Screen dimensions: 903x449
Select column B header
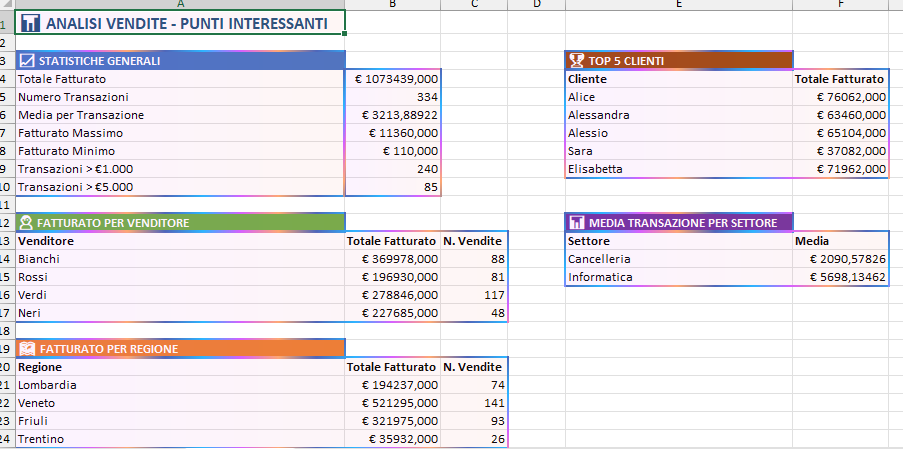392,4
